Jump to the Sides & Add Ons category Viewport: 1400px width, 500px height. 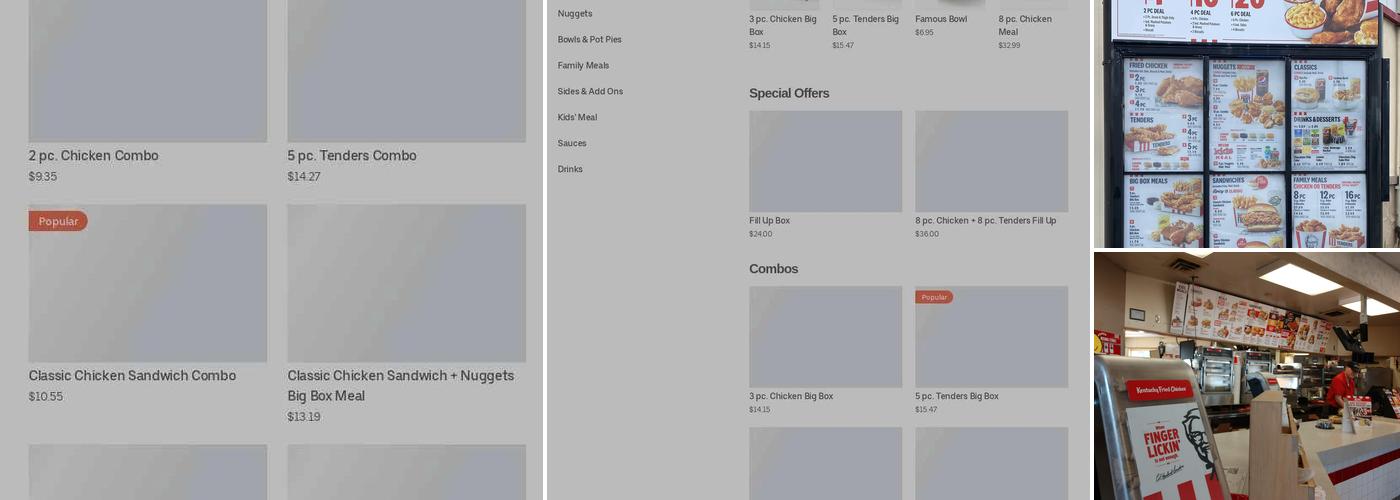(x=590, y=92)
